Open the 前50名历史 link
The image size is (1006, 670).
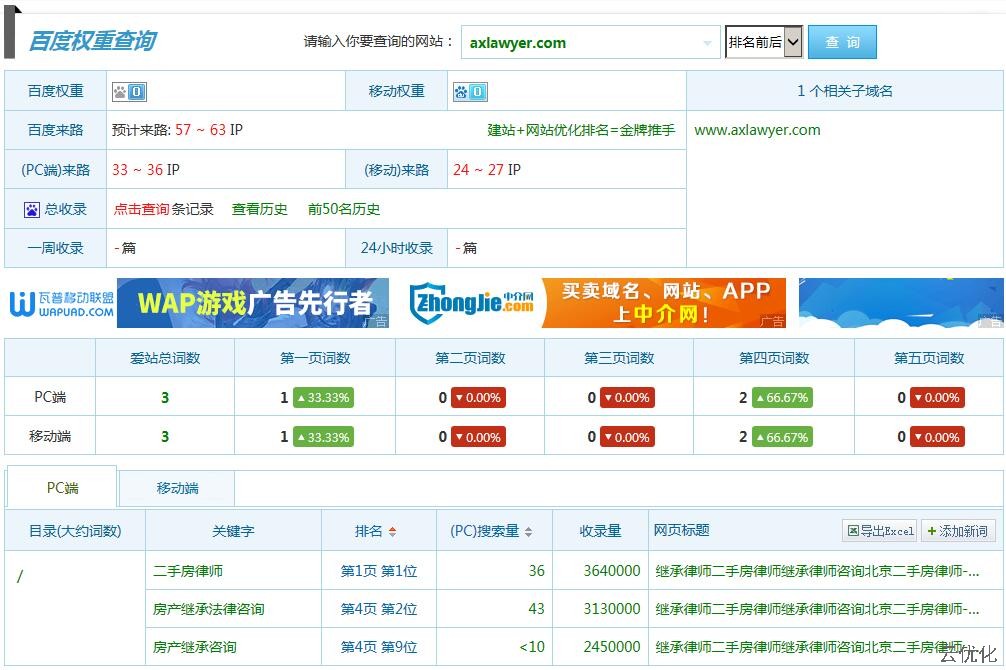pos(344,209)
